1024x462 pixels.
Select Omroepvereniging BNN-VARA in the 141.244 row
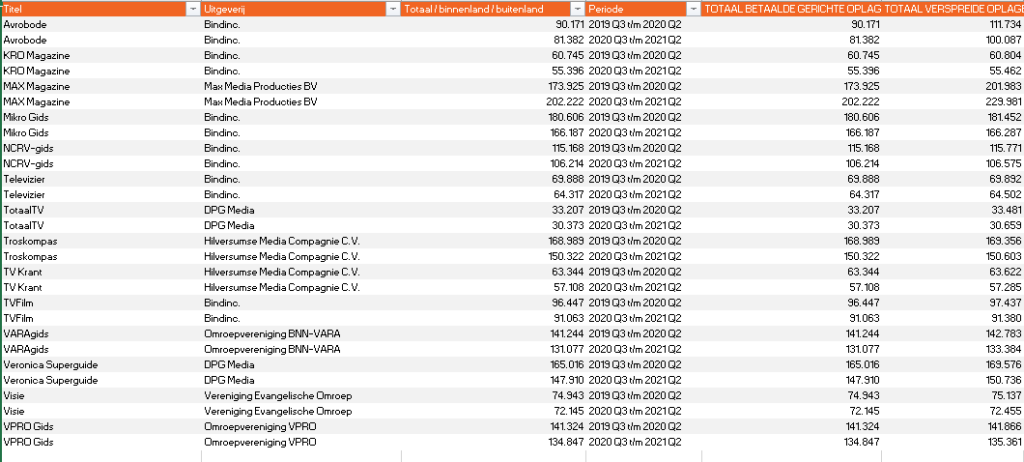(272, 334)
